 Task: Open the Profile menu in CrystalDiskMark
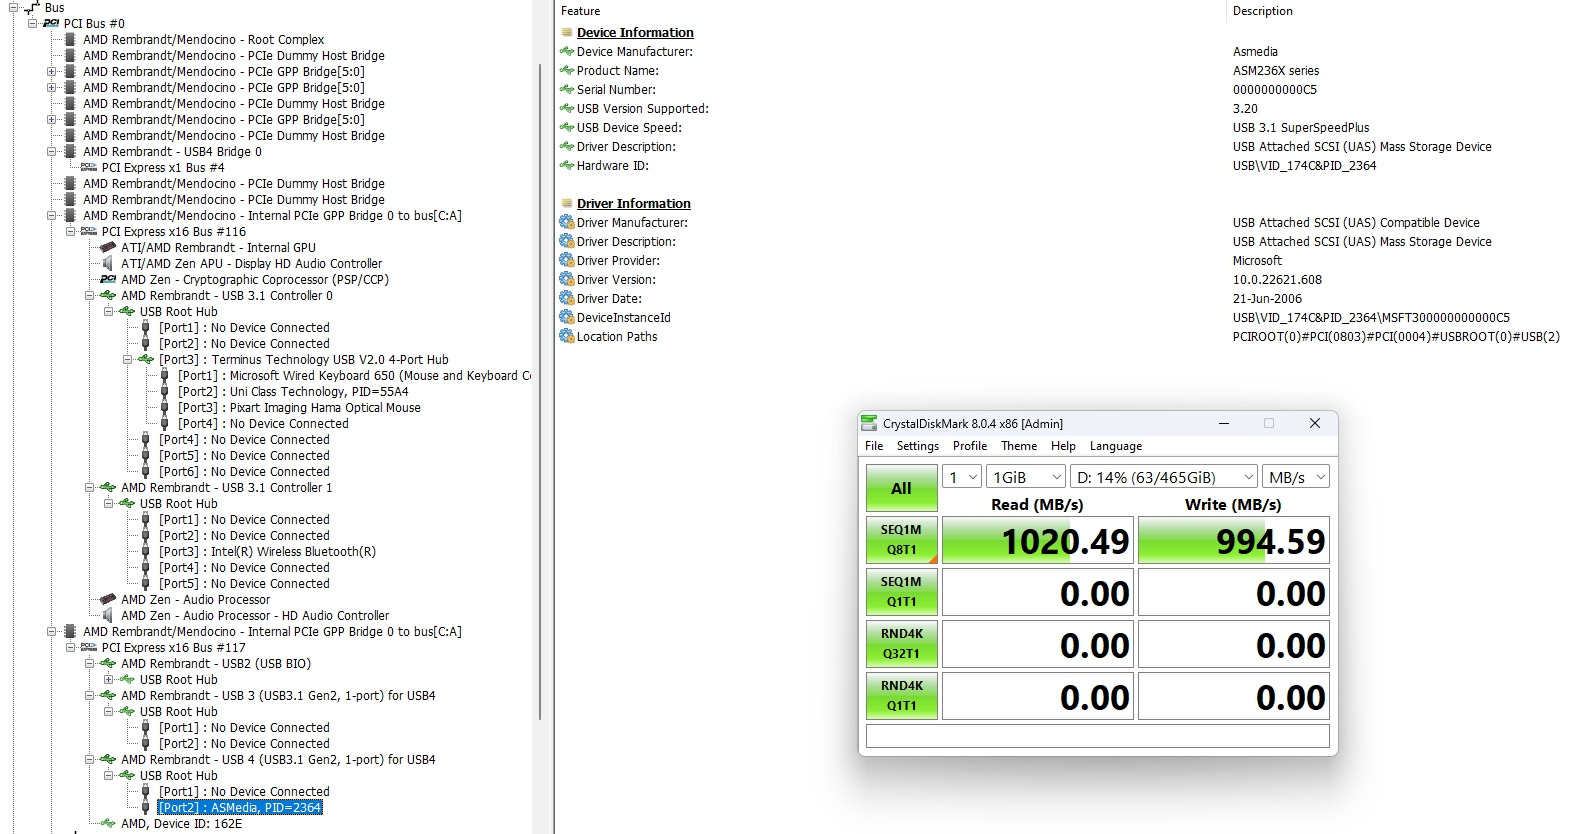[x=970, y=446]
